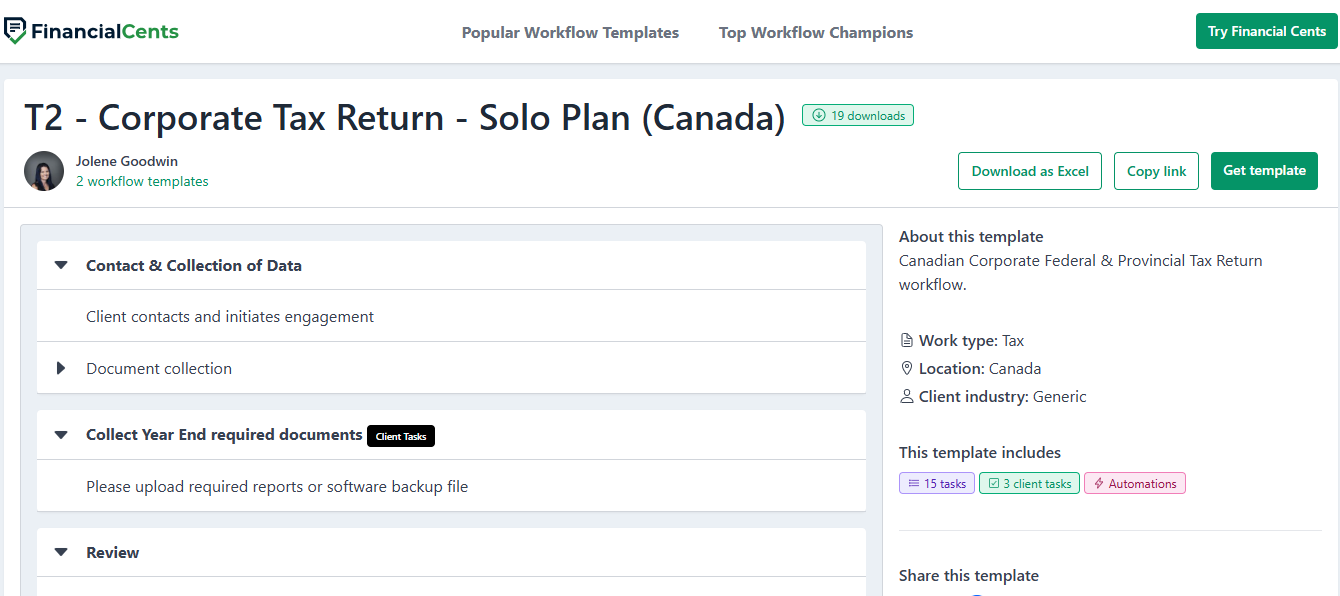Download template as Excel
Viewport: 1340px width, 596px height.
click(1030, 171)
